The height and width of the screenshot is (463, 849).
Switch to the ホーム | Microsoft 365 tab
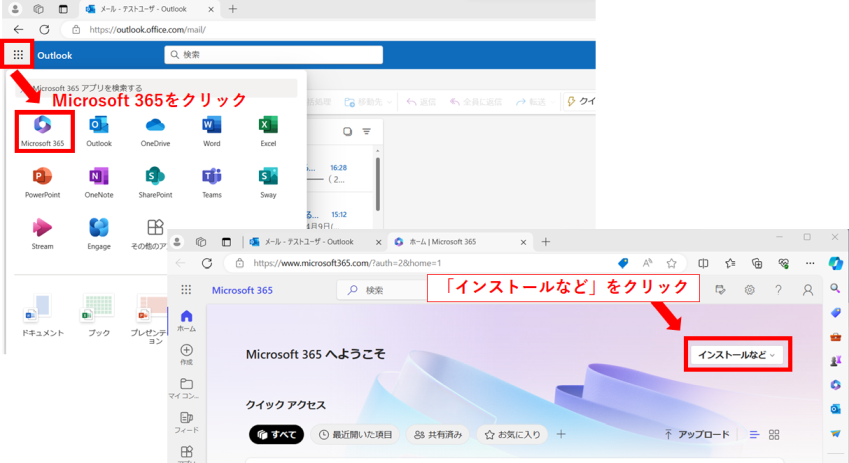pyautogui.click(x=442, y=242)
